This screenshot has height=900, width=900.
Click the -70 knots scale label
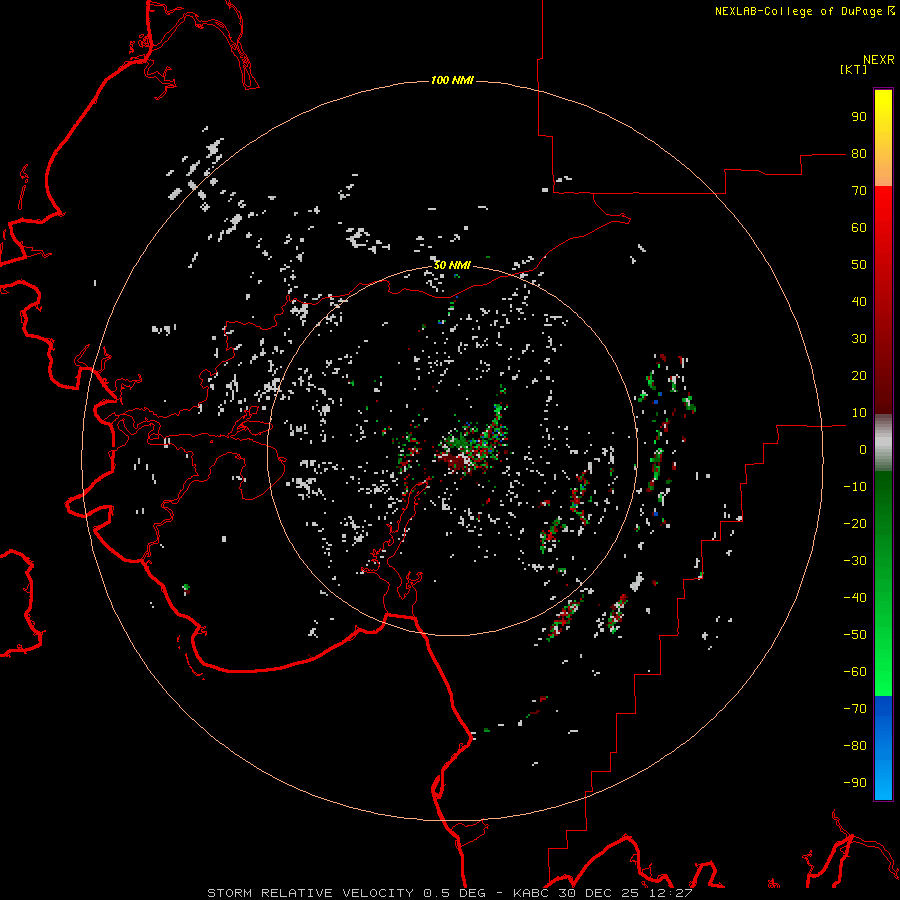tap(855, 709)
